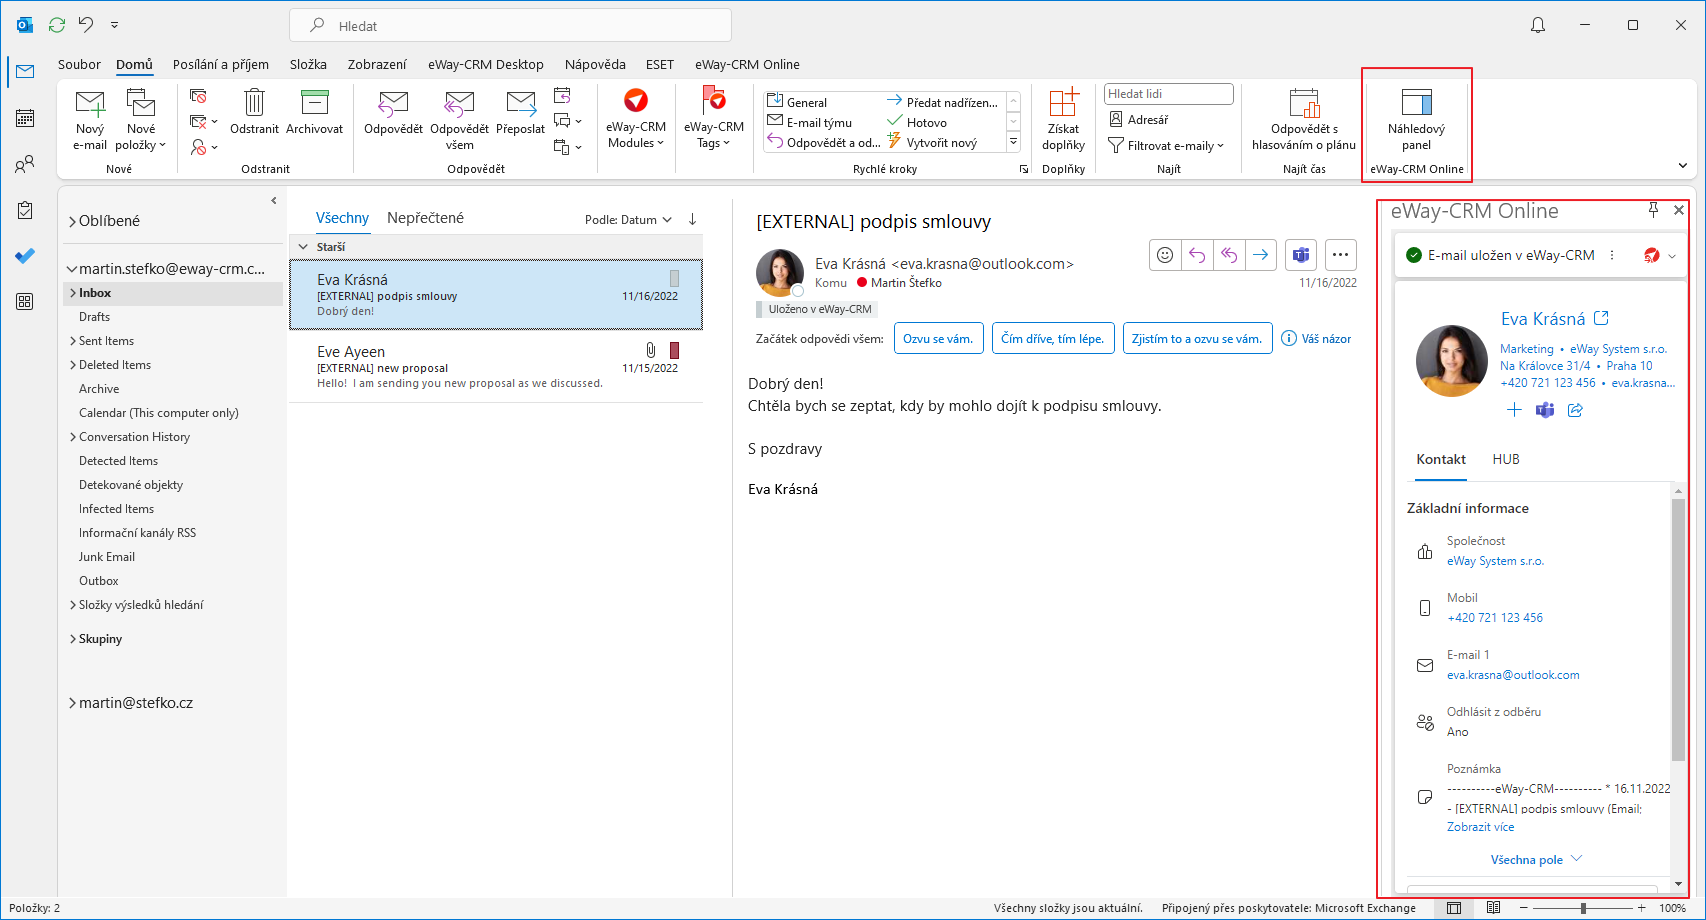
Task: Open Filtrovat e-maily dropdown
Action: tap(1166, 146)
